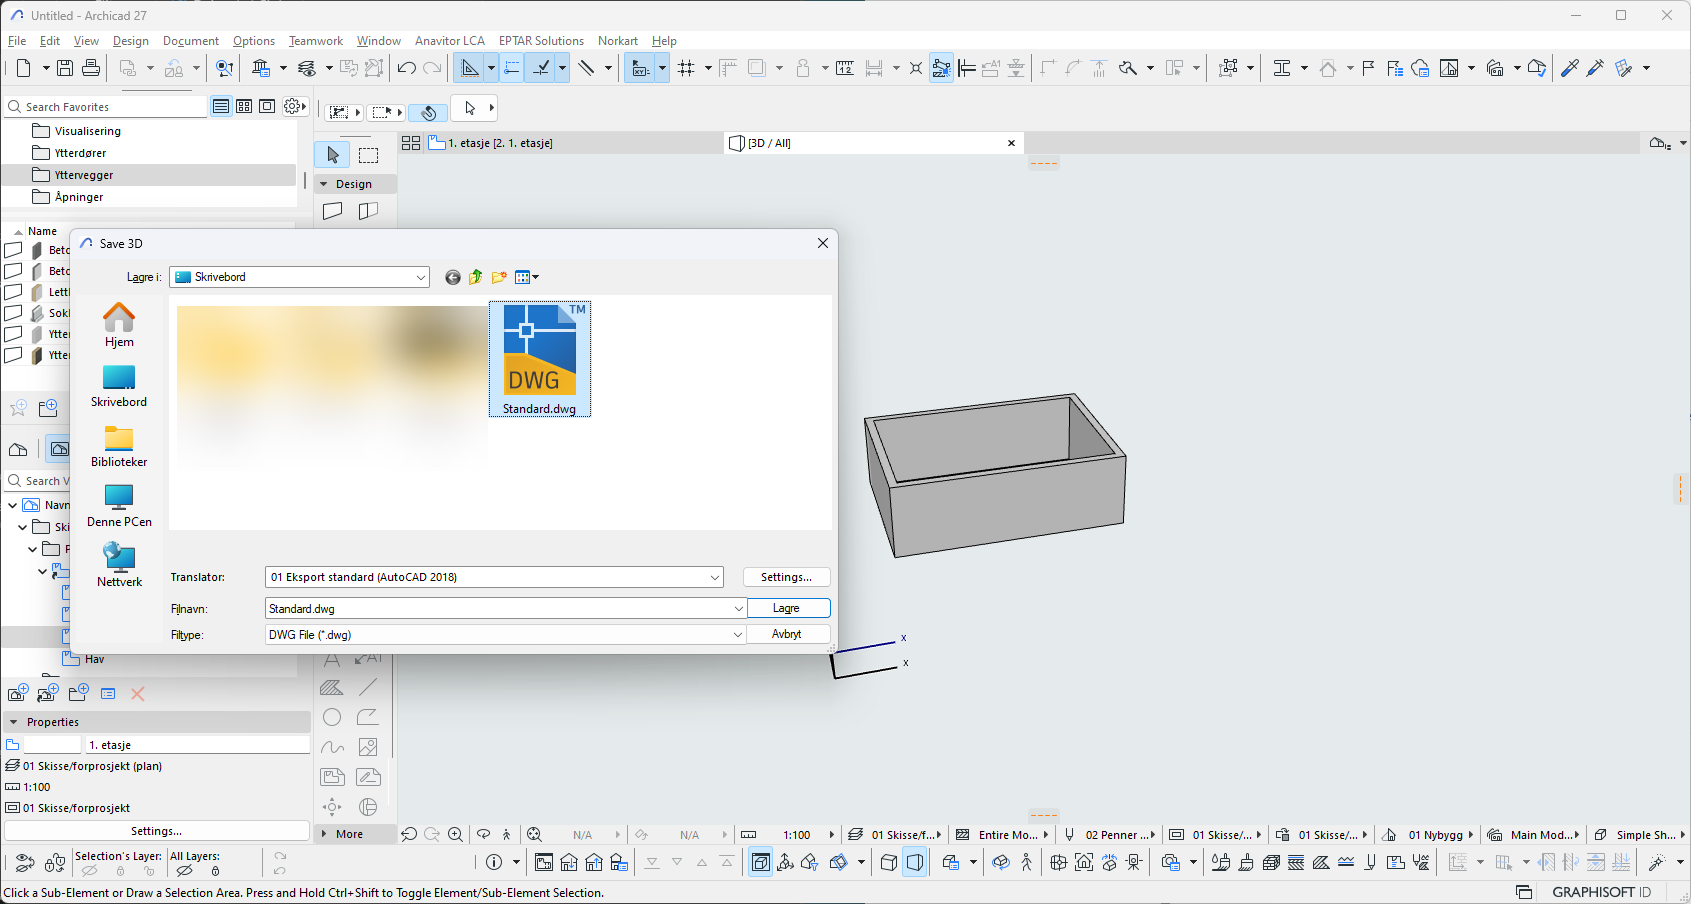The height and width of the screenshot is (904, 1691).
Task: Click the red delete X icon
Action: (x=138, y=694)
